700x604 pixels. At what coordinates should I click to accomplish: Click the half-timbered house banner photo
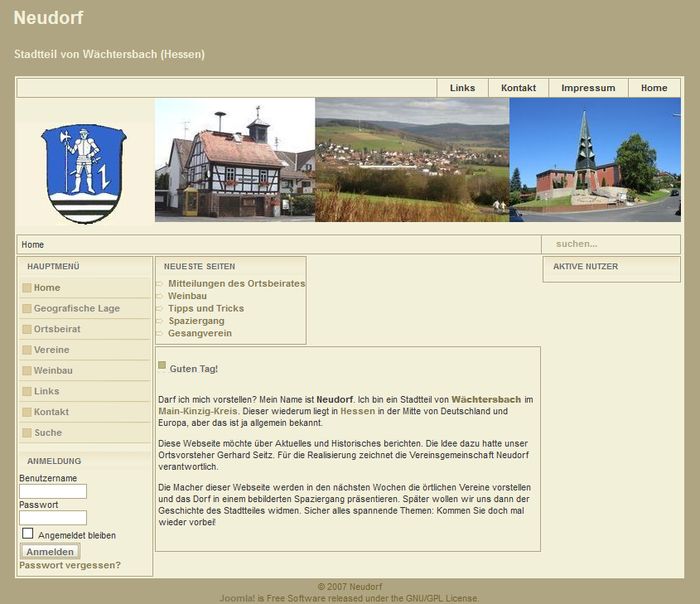click(x=235, y=160)
